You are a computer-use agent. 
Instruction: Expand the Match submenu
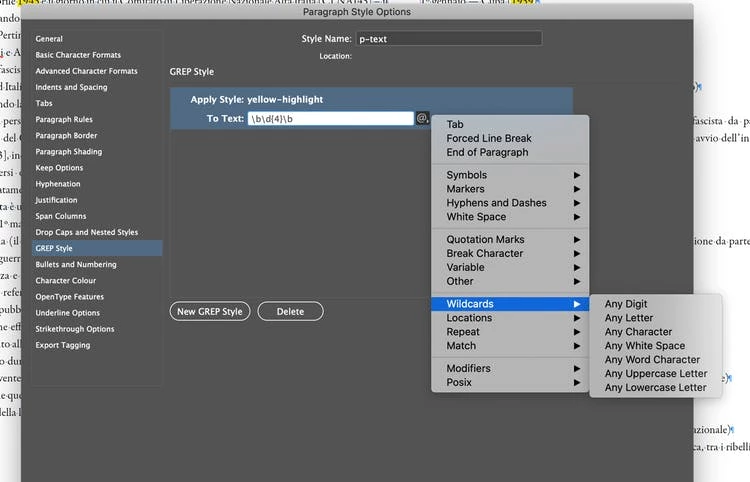tap(510, 346)
